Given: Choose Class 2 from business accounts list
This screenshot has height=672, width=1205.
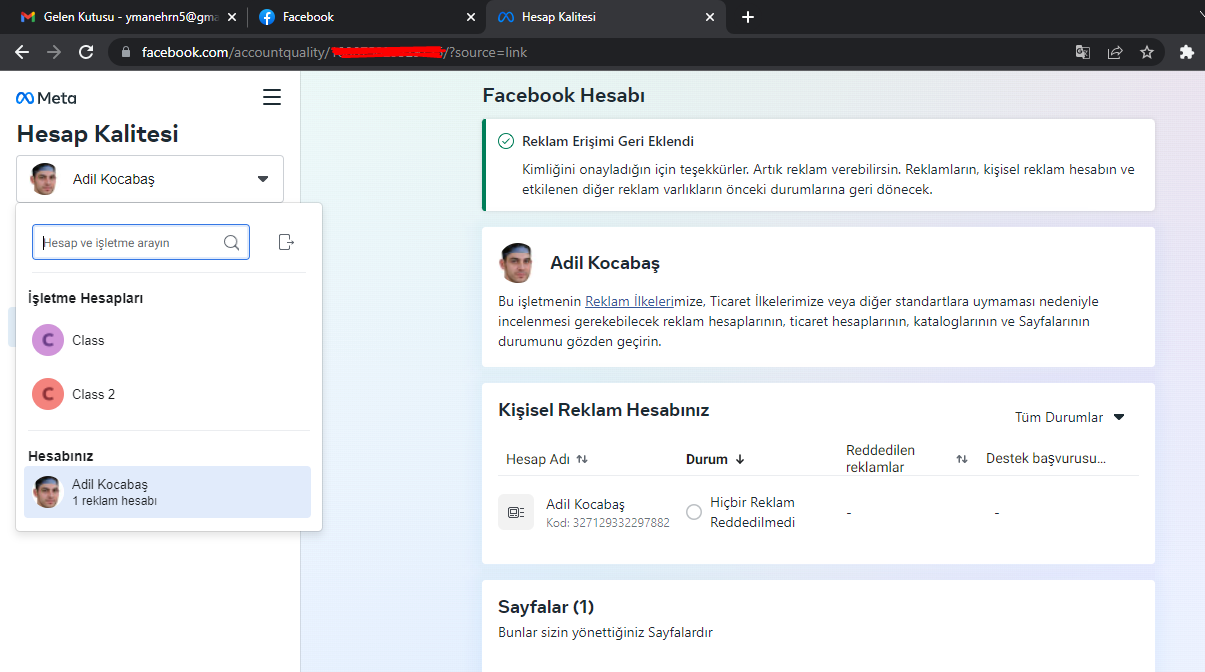Looking at the screenshot, I should [167, 394].
